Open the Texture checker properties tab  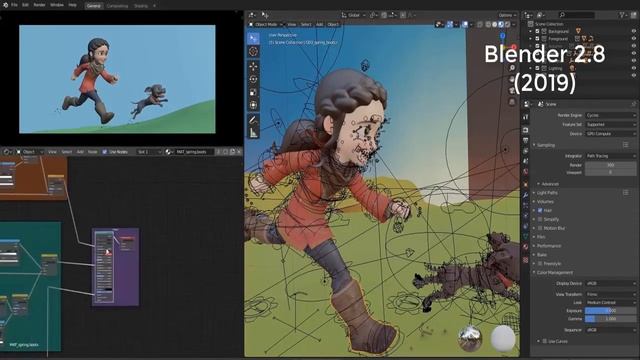526,260
